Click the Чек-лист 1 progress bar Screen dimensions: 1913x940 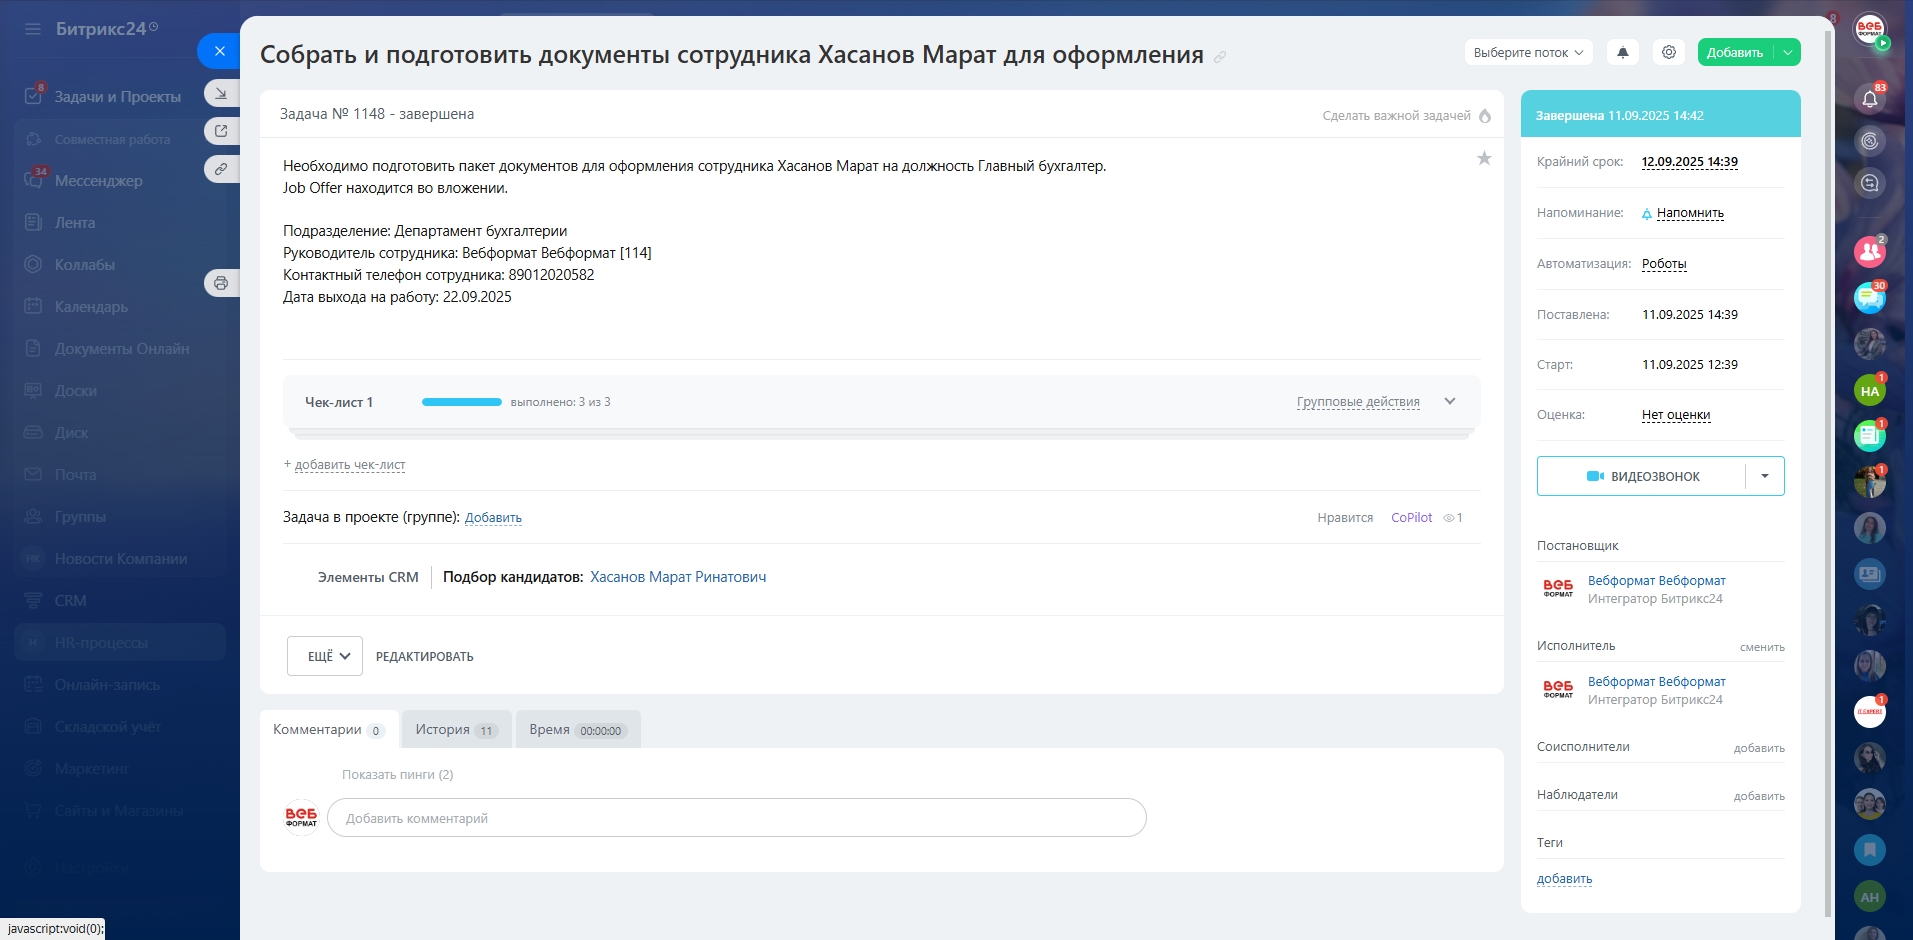pos(461,402)
